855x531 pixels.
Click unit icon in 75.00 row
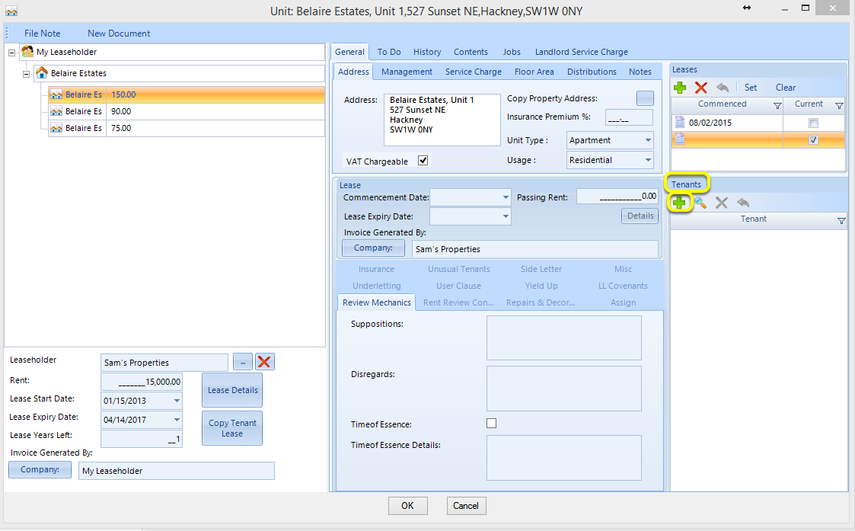[x=56, y=128]
